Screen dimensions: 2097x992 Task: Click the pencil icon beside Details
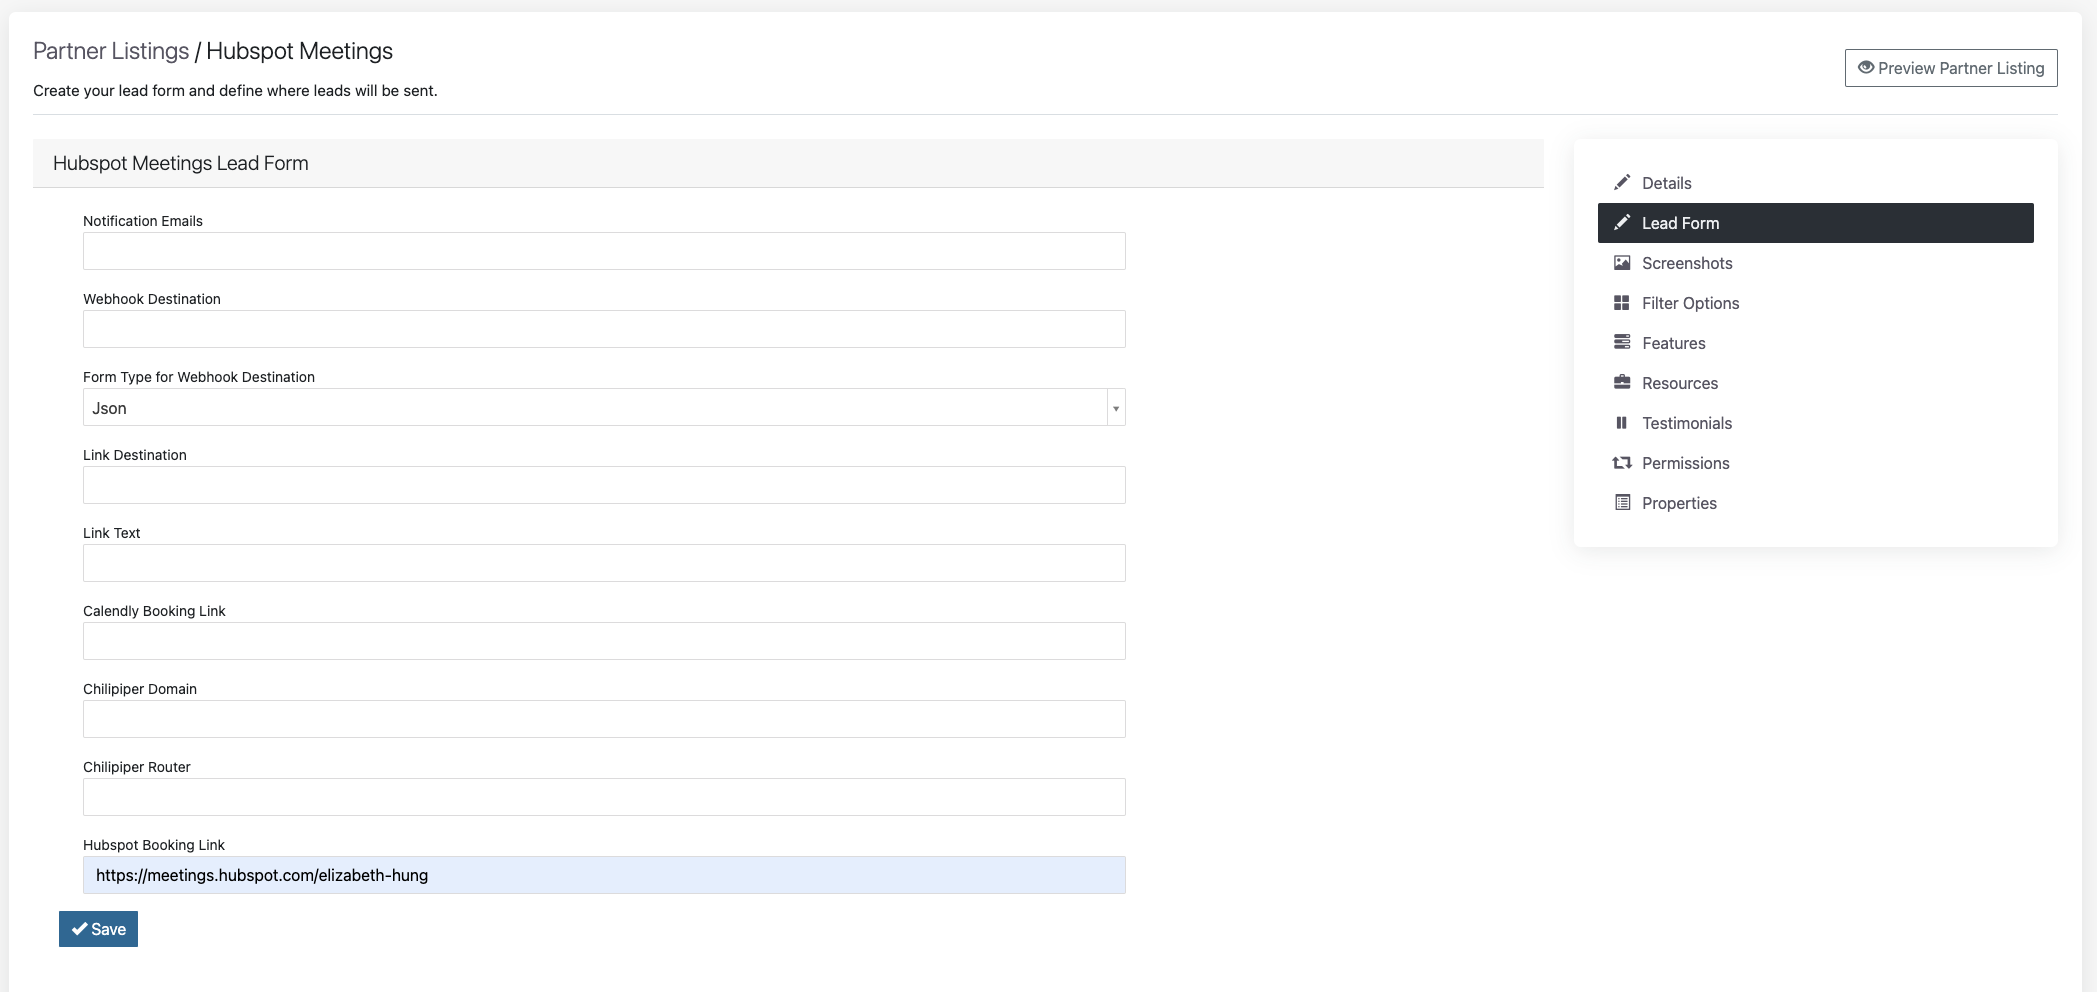[1622, 183]
